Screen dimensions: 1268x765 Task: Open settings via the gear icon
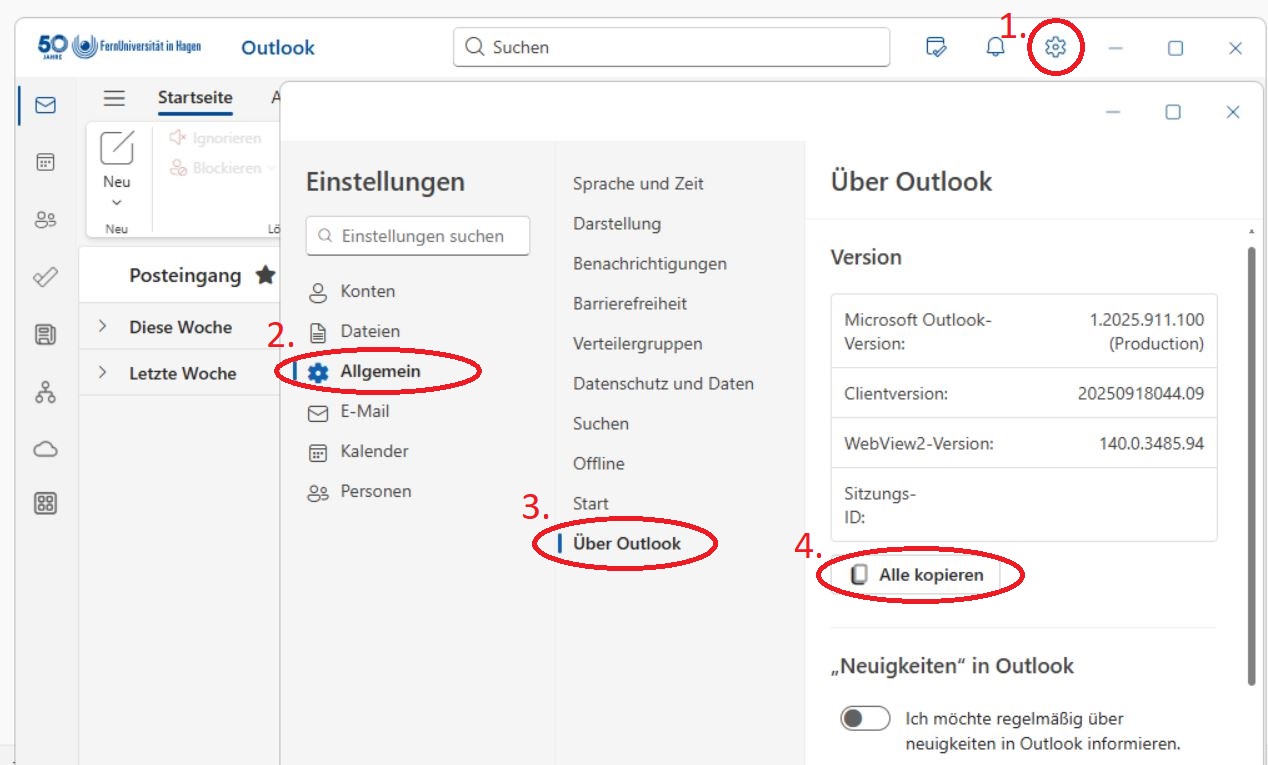[1055, 47]
